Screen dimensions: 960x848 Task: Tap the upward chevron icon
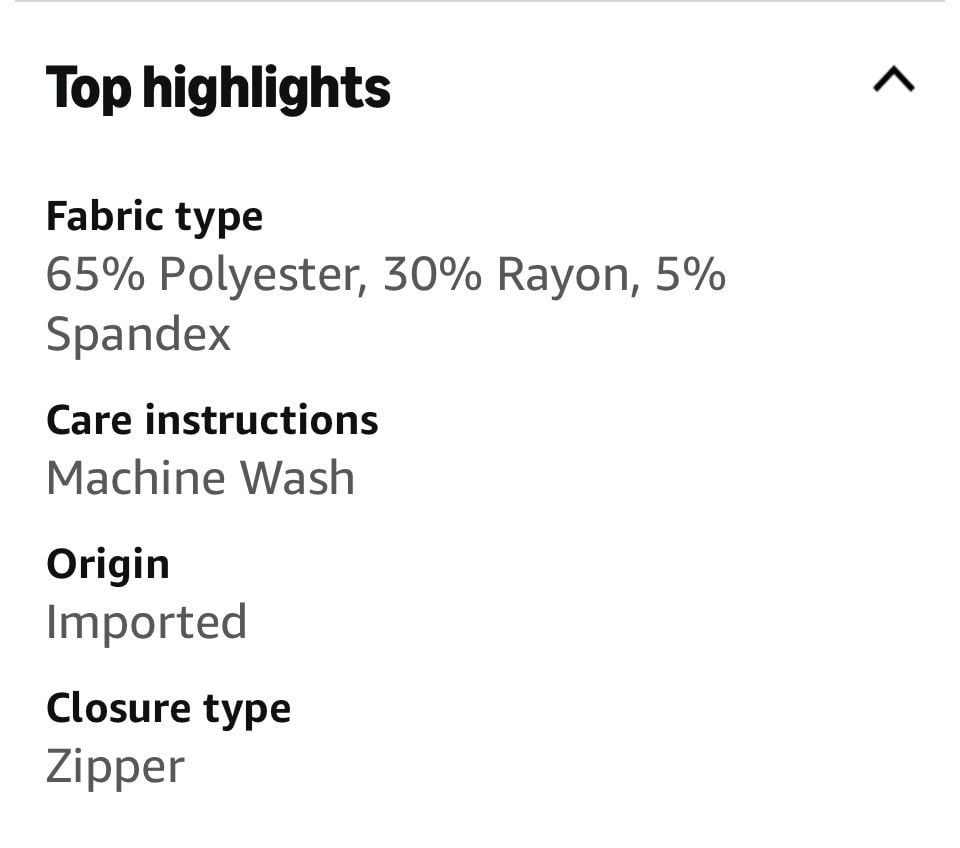tap(893, 79)
